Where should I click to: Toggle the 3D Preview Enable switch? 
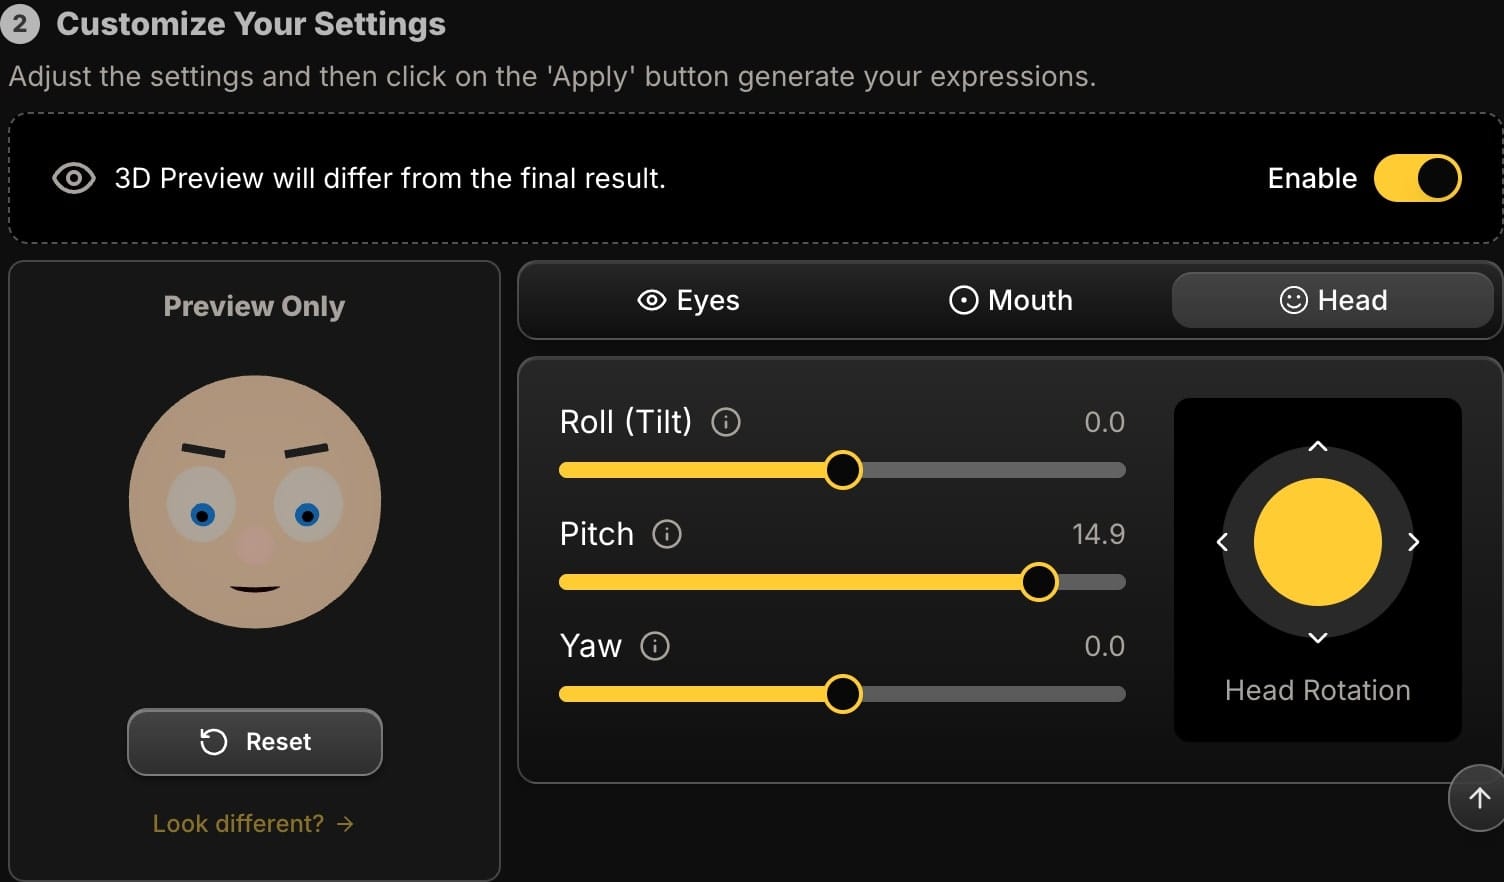coord(1417,178)
